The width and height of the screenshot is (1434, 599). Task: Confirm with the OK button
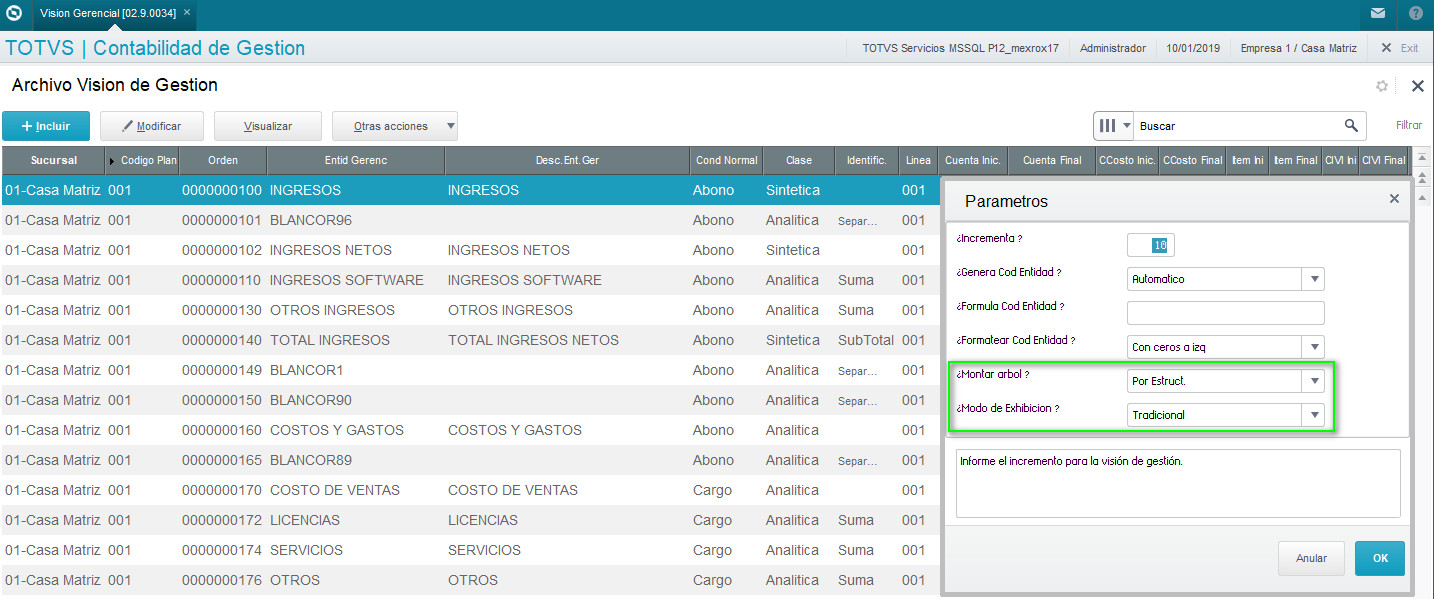(1380, 558)
